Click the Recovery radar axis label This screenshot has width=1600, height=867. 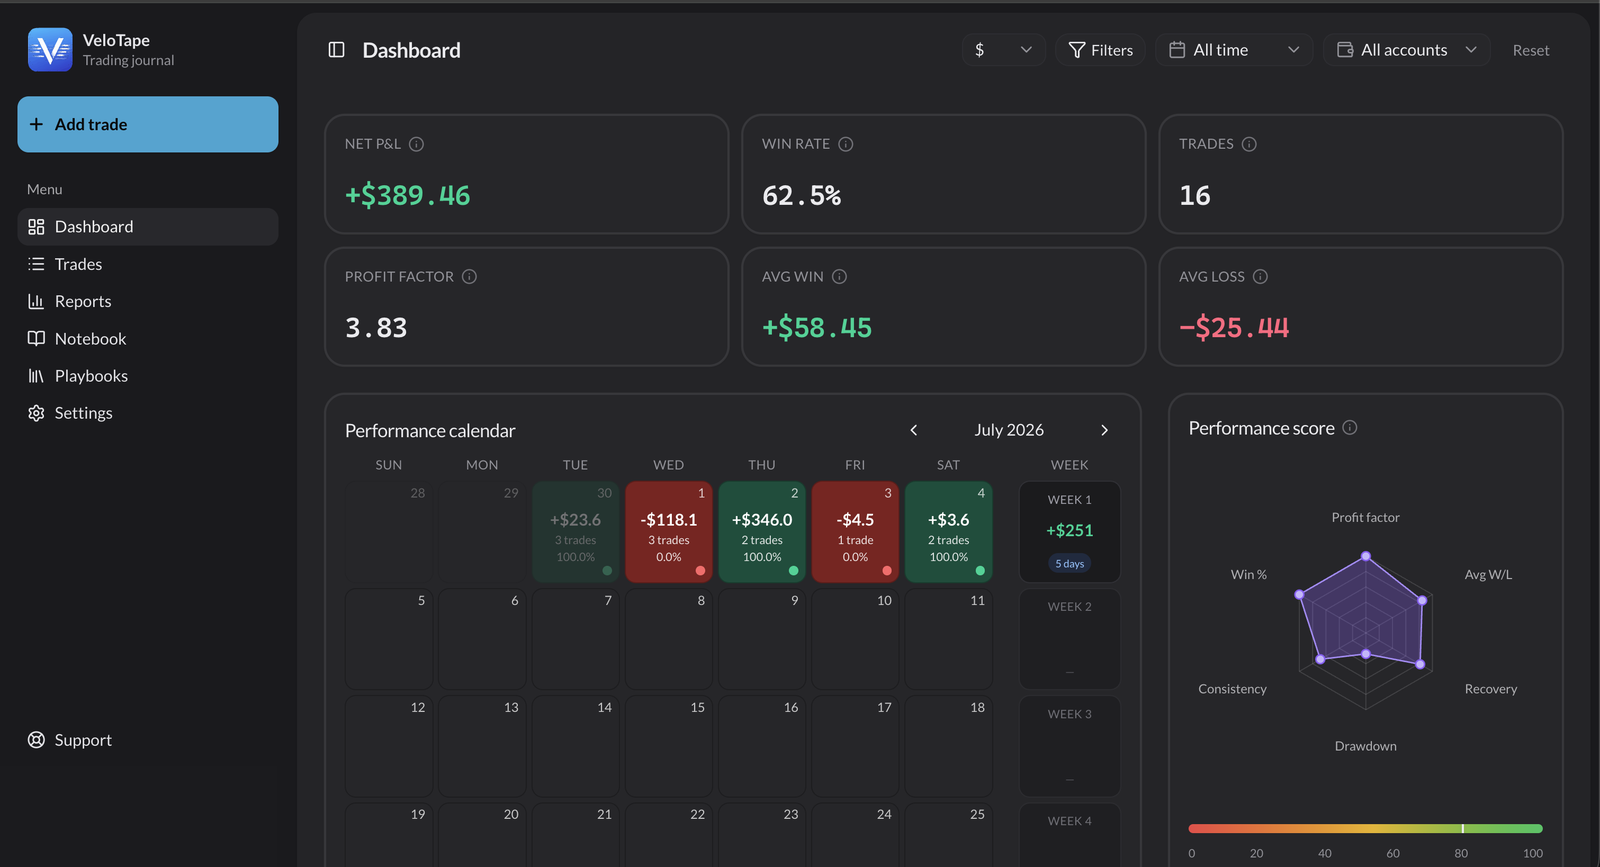coord(1491,689)
